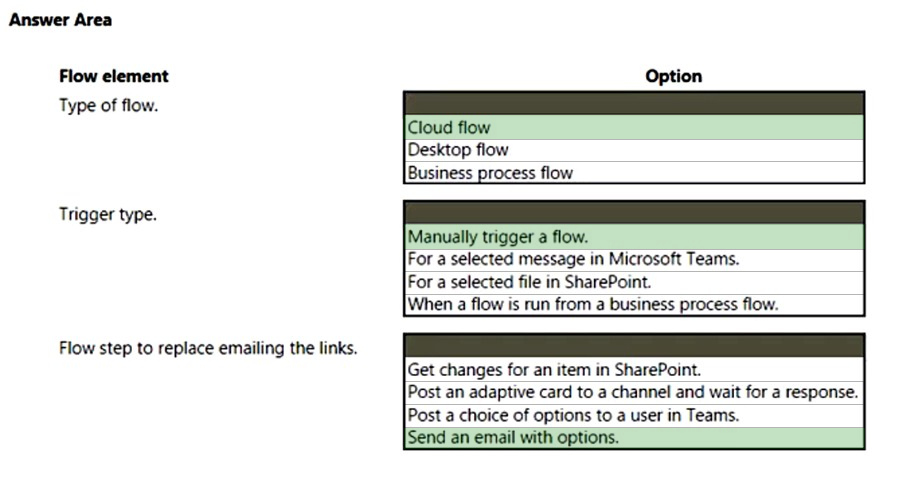The width and height of the screenshot is (901, 488).
Task: Click the Option column heading
Action: pos(673,76)
